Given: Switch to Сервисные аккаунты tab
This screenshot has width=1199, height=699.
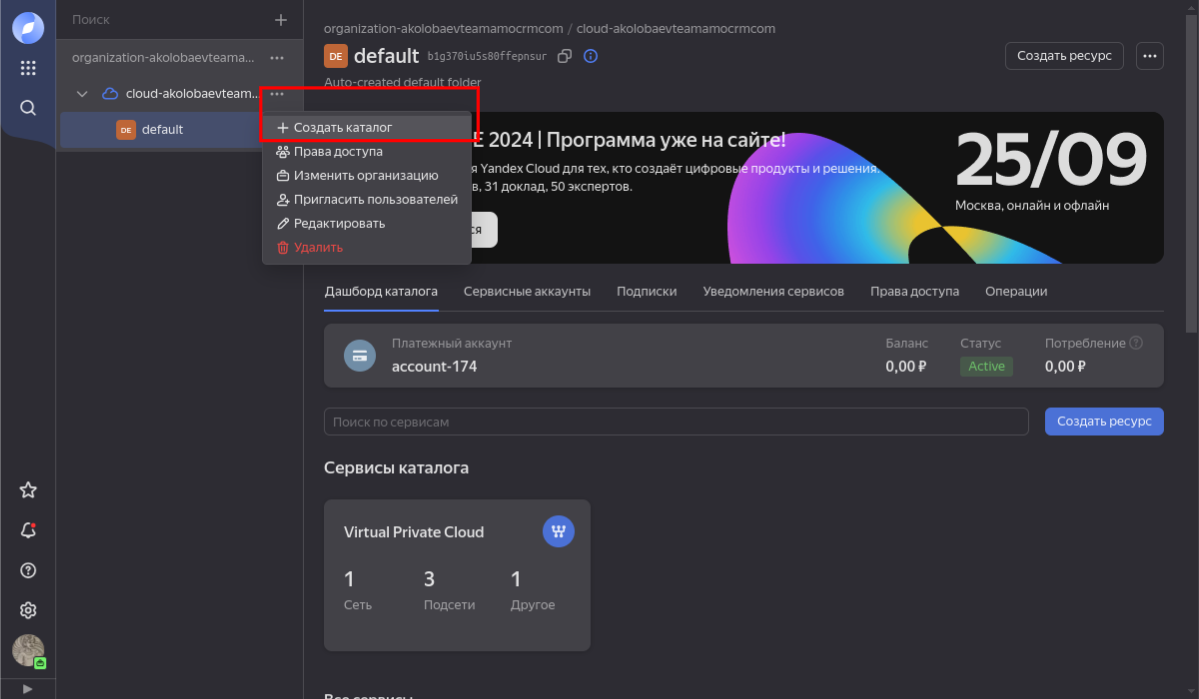Looking at the screenshot, I should pyautogui.click(x=527, y=291).
